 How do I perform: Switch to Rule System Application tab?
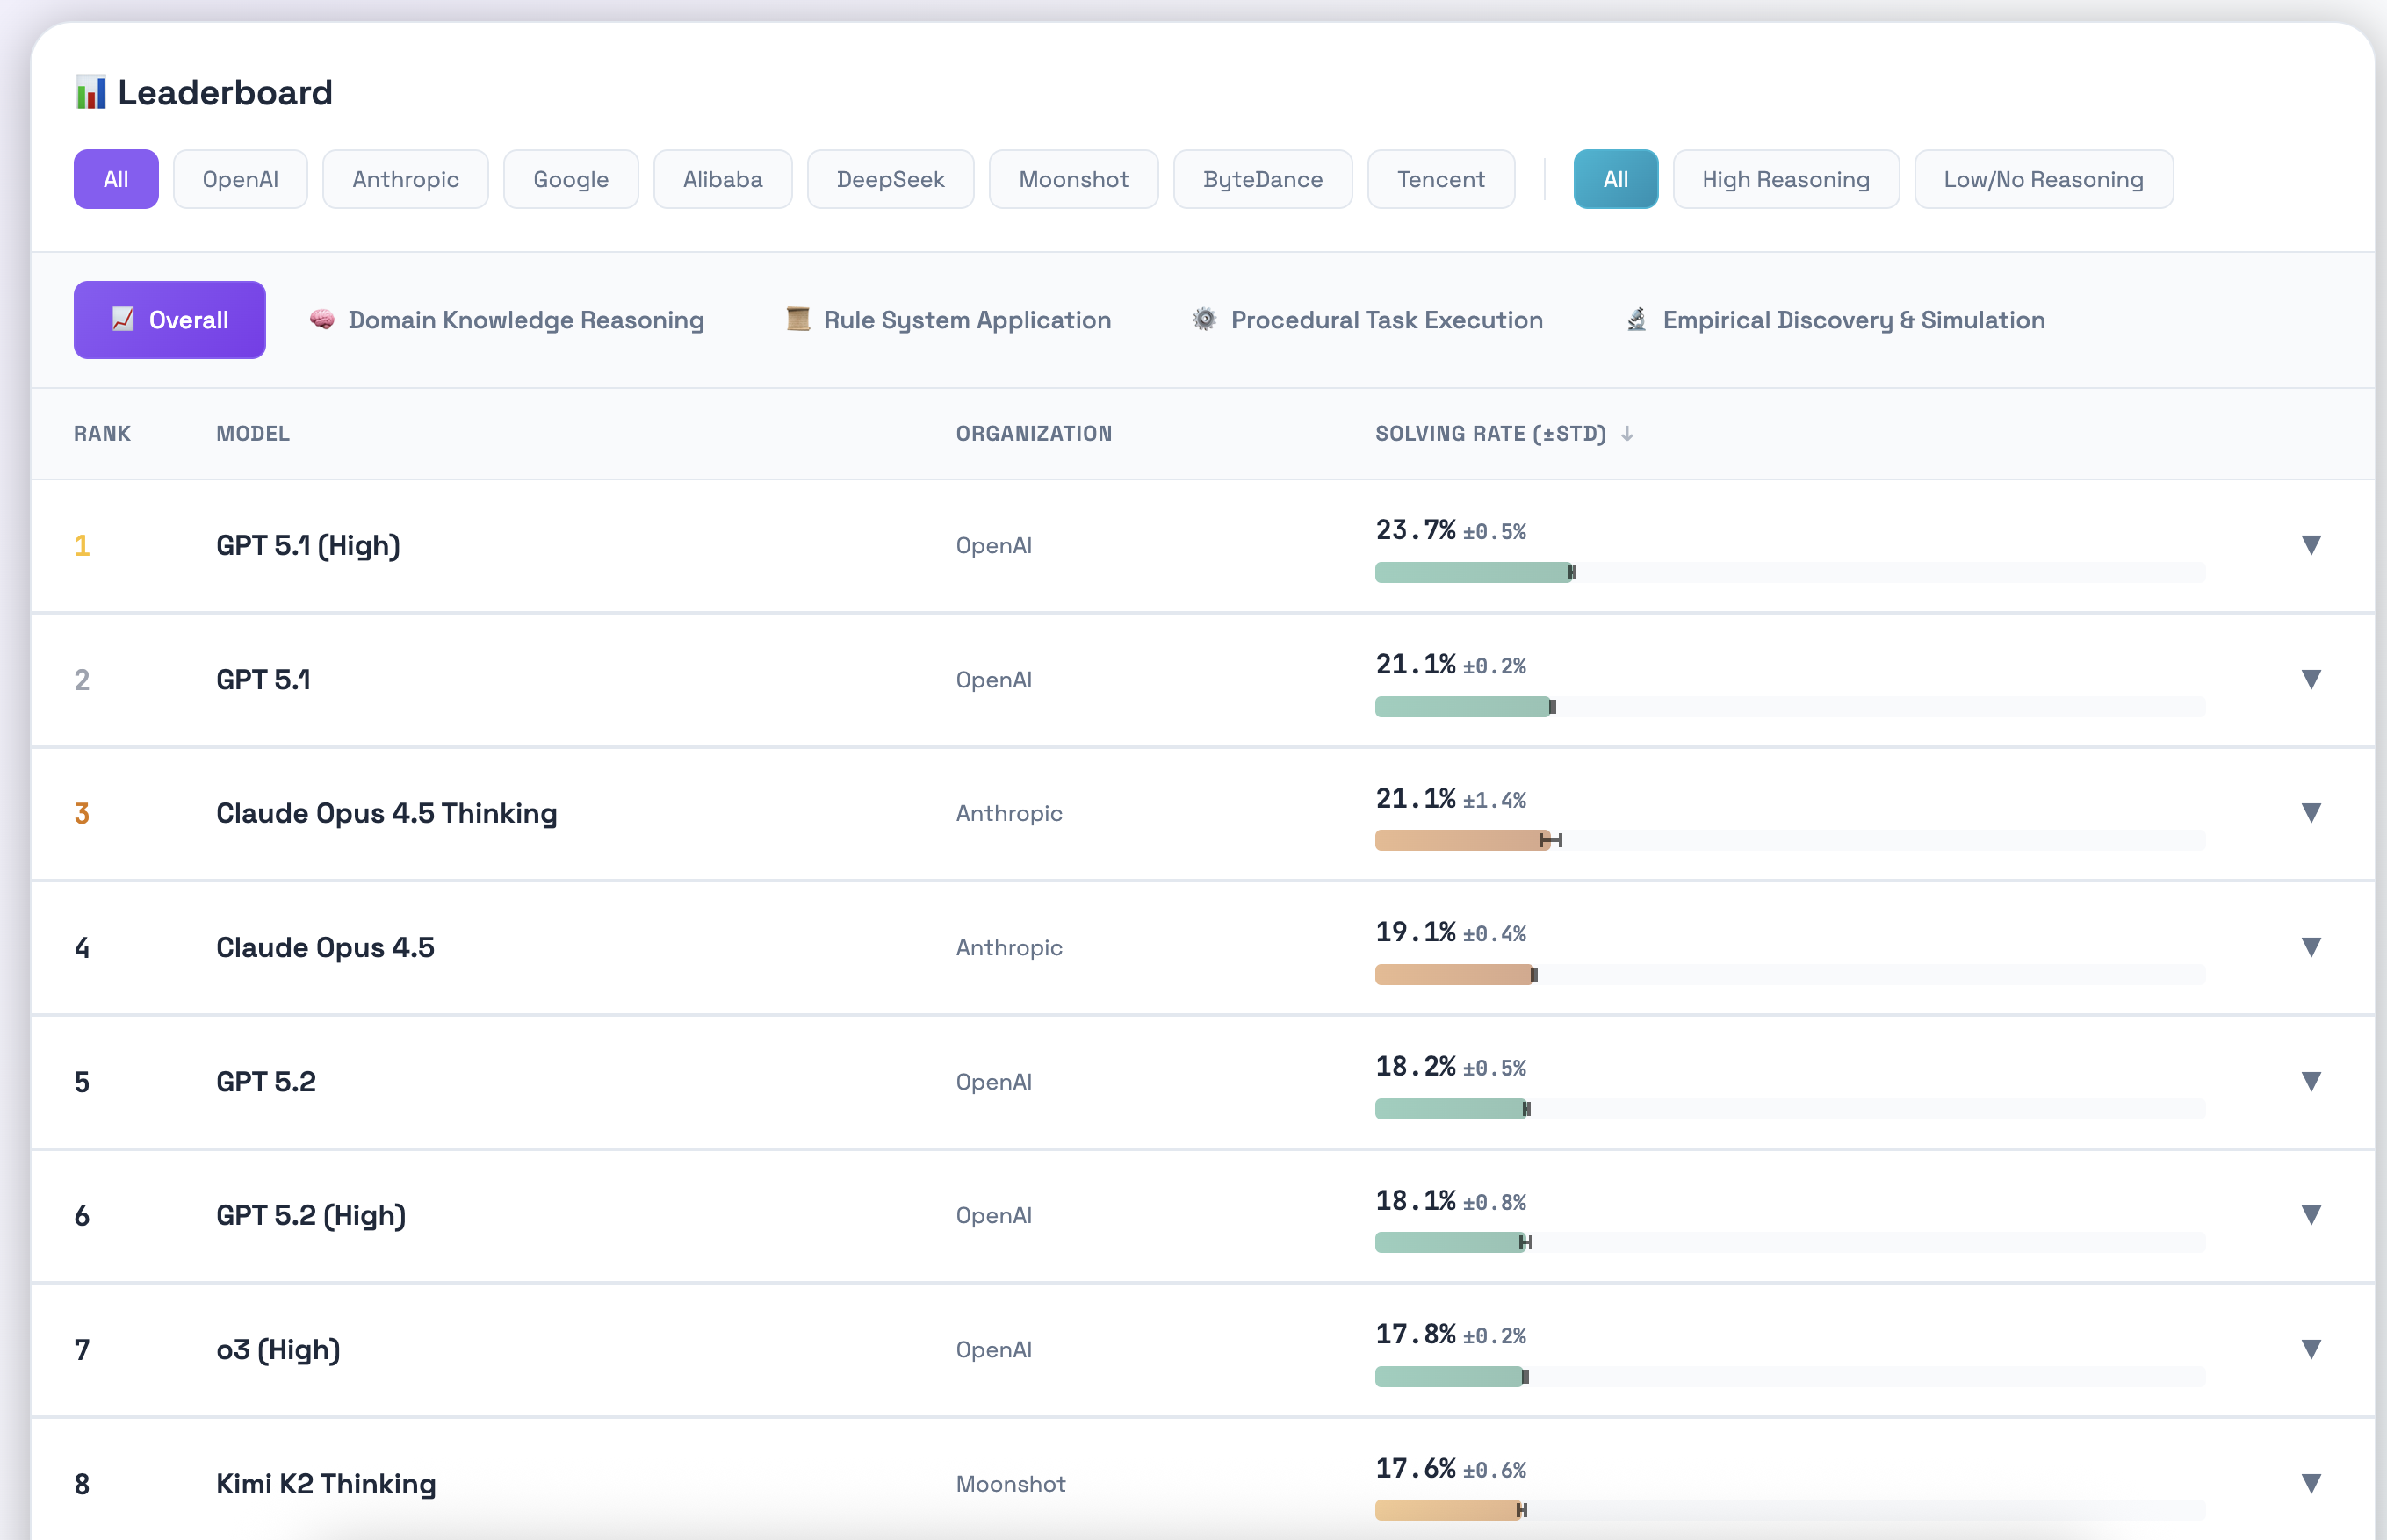point(966,320)
